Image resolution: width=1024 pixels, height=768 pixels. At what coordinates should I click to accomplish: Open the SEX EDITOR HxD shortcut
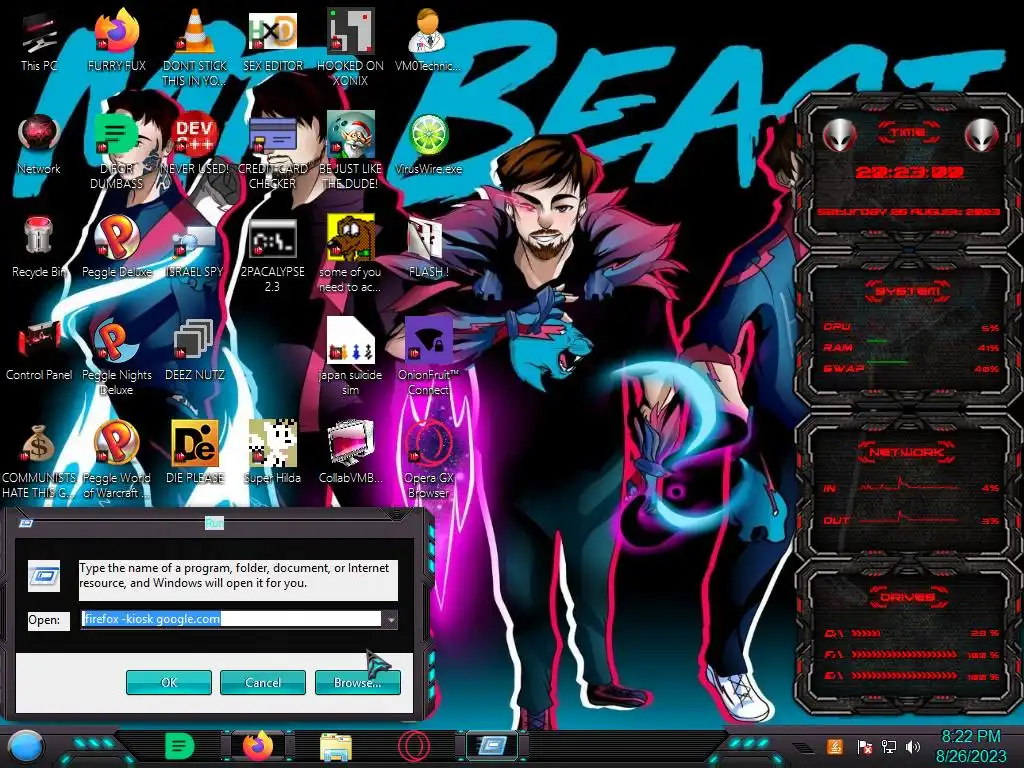click(x=272, y=39)
